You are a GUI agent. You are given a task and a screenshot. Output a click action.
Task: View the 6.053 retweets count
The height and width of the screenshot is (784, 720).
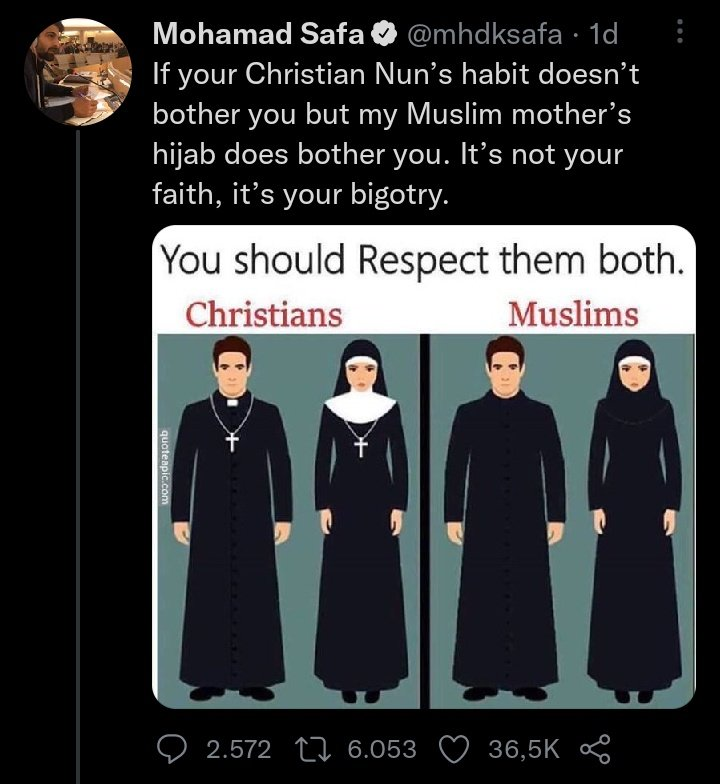(382, 749)
